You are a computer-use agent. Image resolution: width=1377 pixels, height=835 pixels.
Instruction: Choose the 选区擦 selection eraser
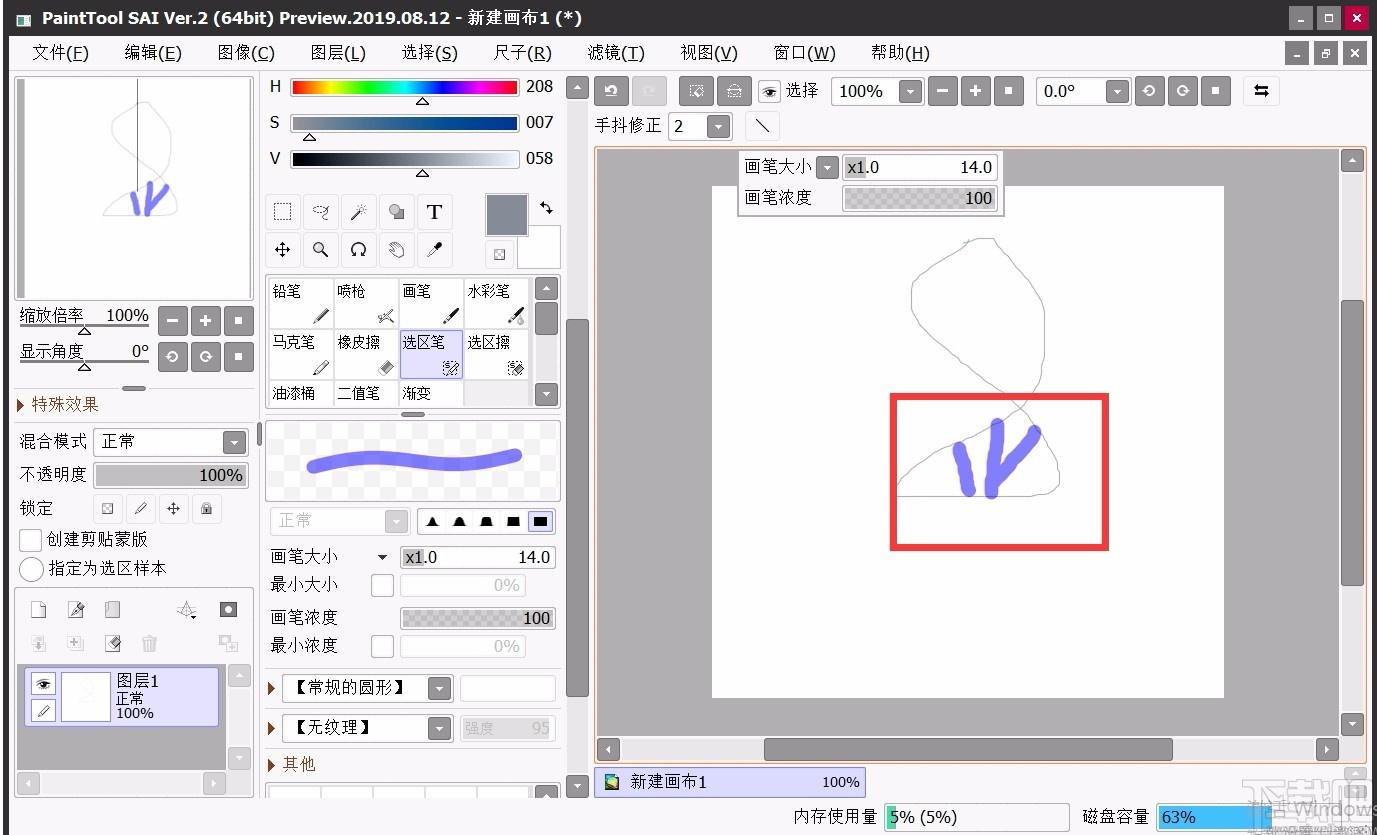point(496,355)
